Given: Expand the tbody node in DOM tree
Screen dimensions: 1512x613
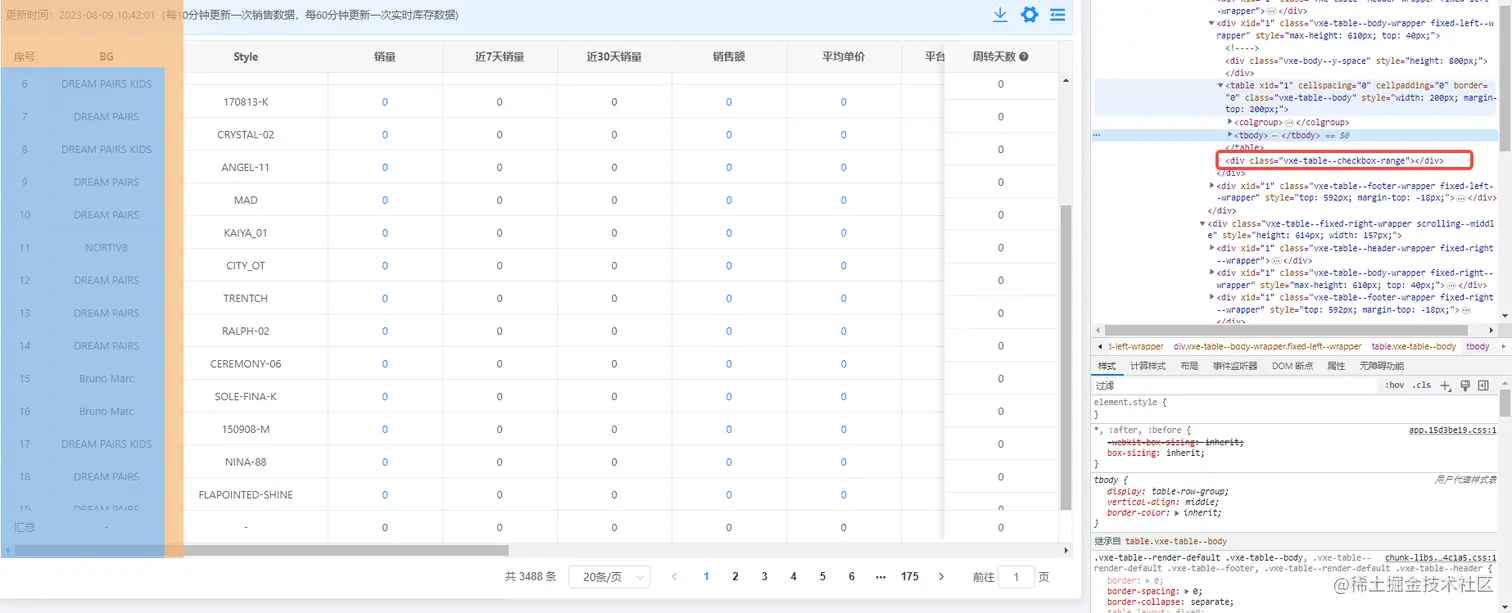Looking at the screenshot, I should tap(1230, 134).
